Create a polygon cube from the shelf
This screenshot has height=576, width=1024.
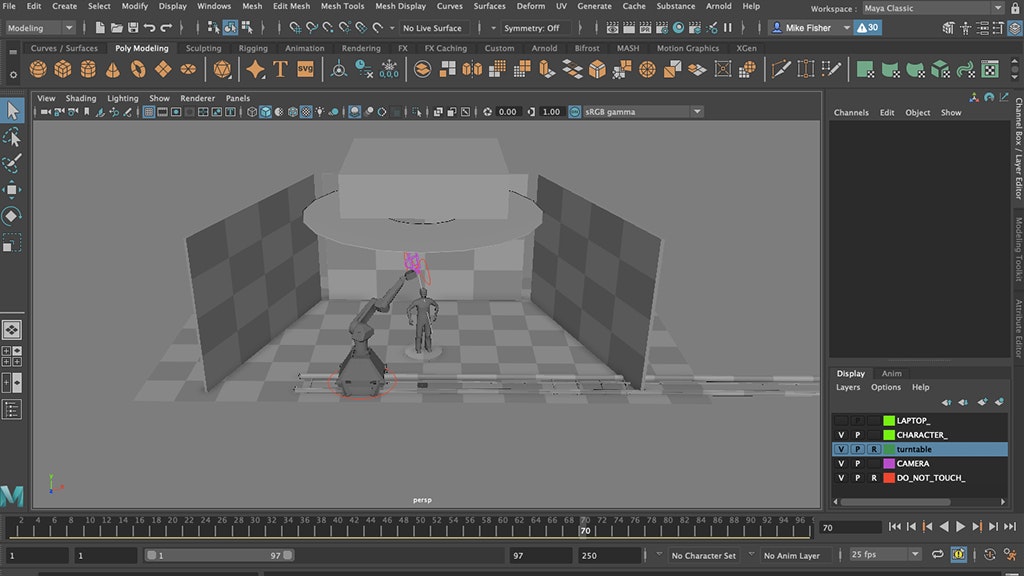click(x=63, y=69)
